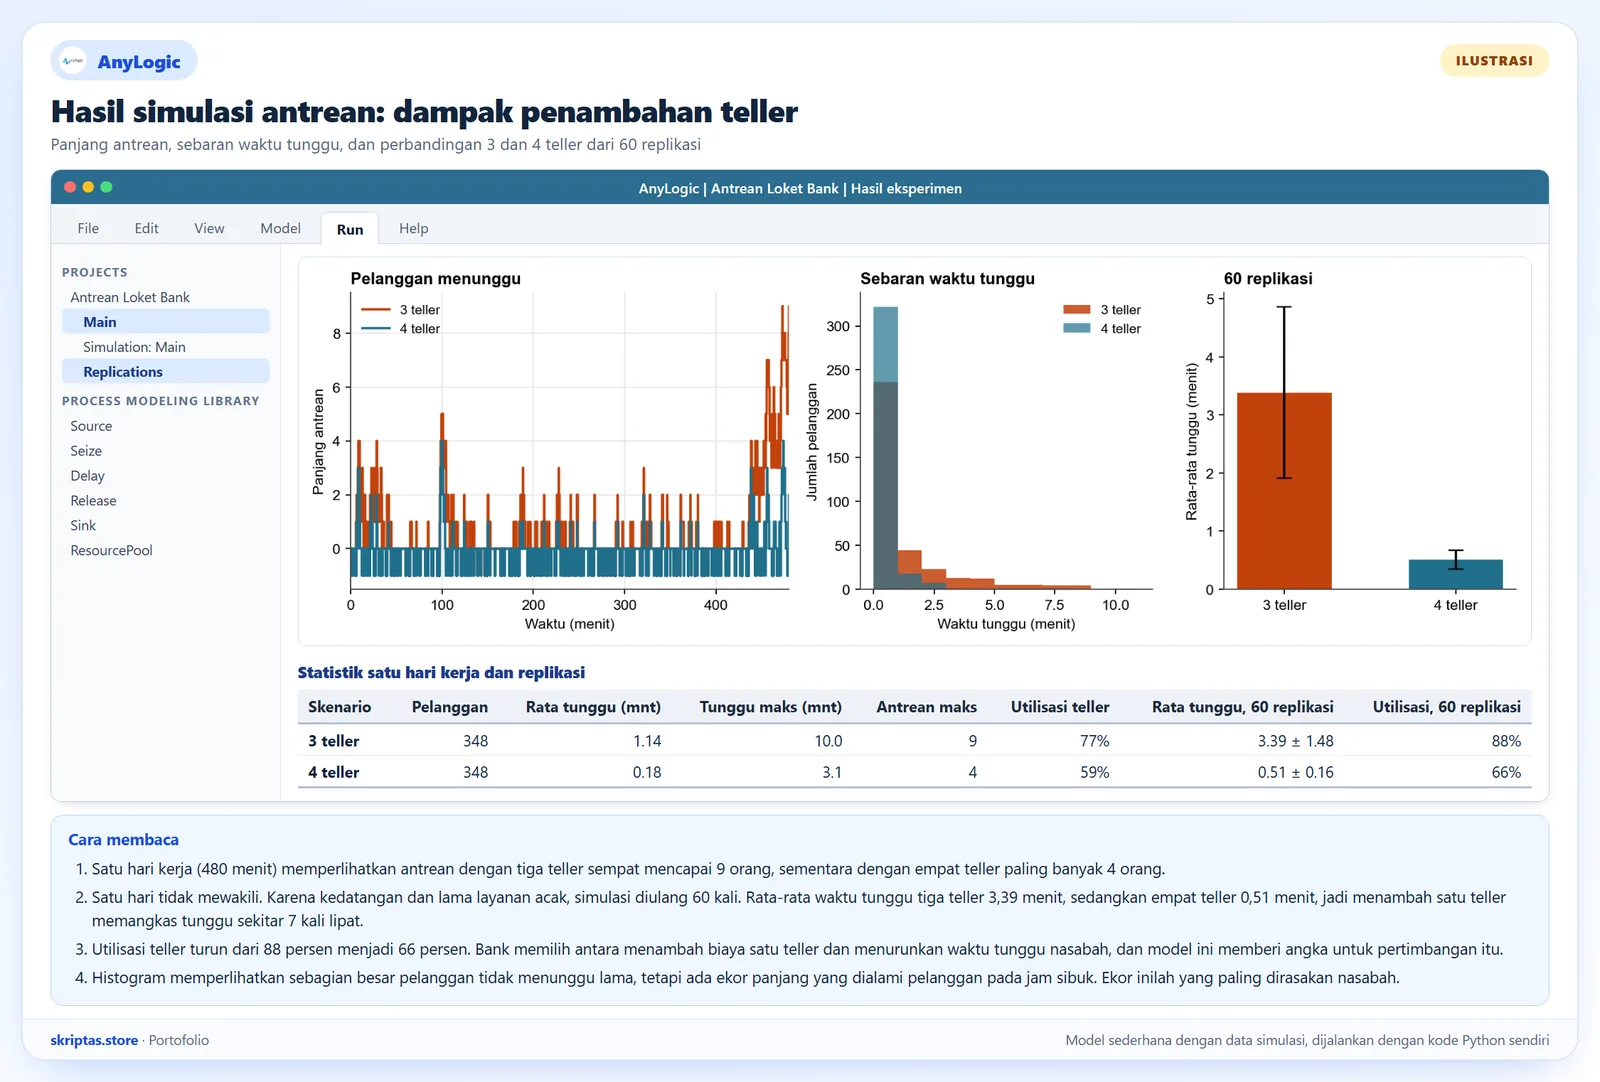
Task: Open the Edit menu
Action: tap(146, 228)
